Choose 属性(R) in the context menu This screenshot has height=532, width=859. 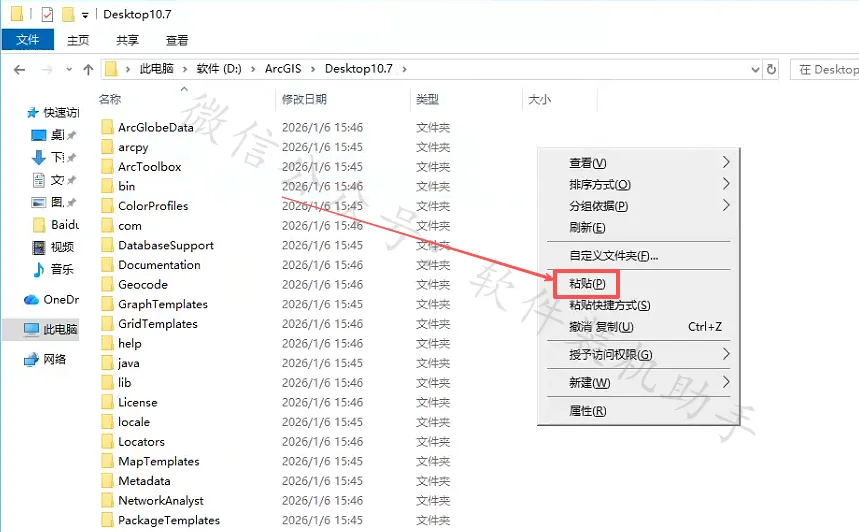[639, 410]
